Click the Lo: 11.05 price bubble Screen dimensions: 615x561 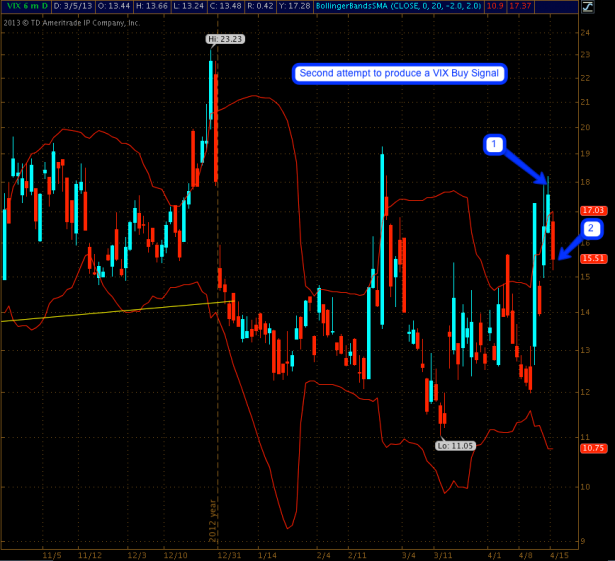coord(455,445)
